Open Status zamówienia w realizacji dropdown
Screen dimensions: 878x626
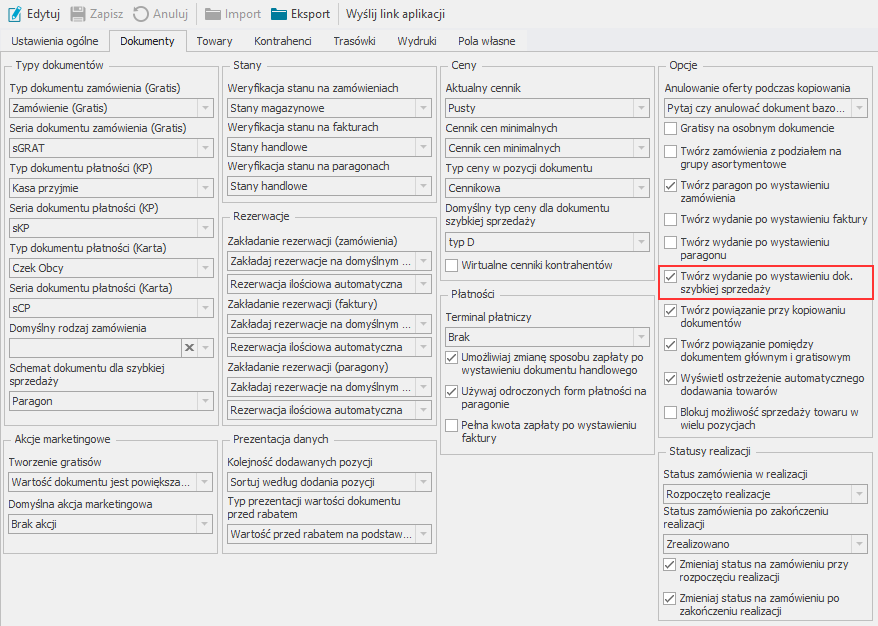[859, 493]
